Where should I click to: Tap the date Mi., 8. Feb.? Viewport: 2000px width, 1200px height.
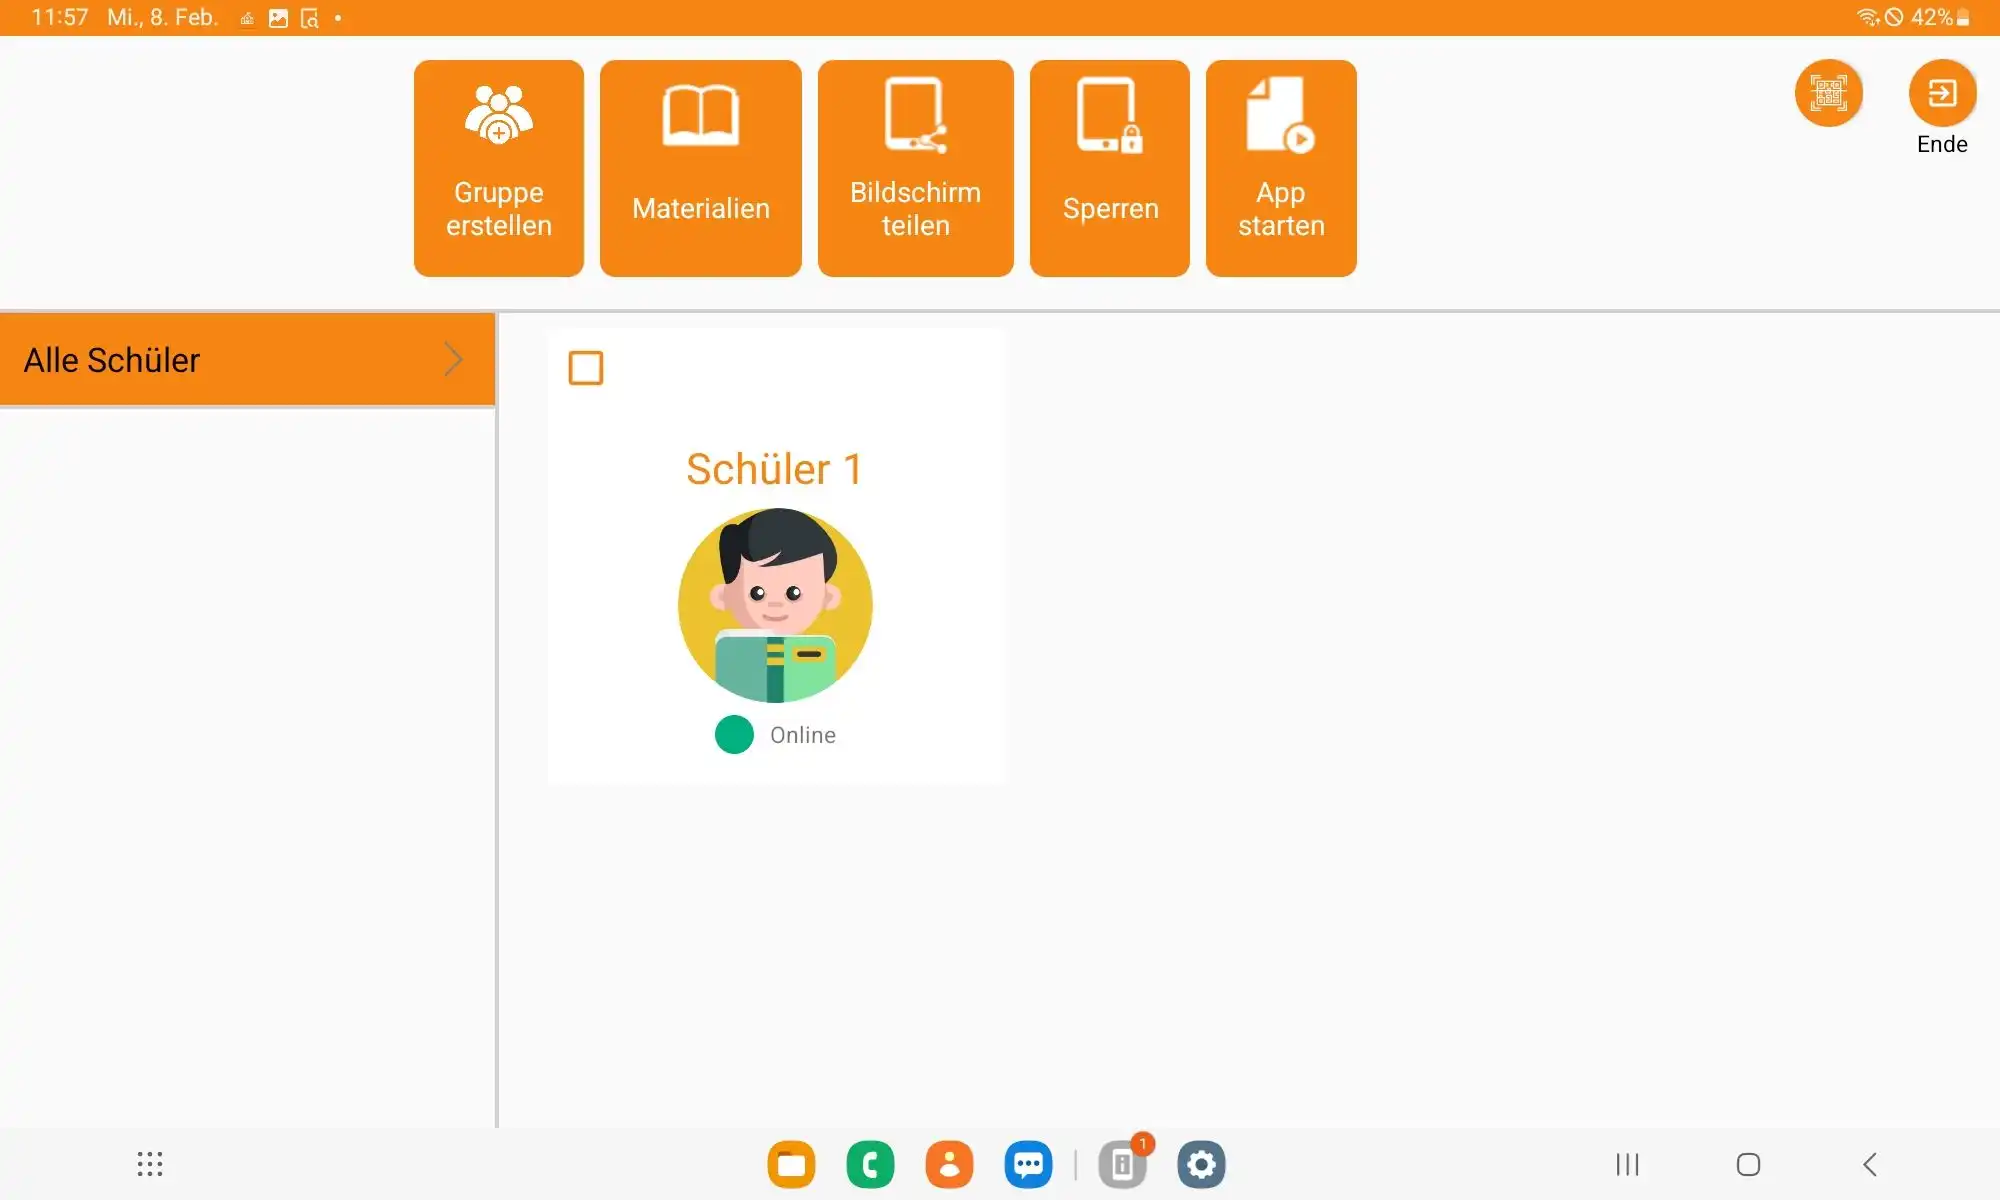point(162,17)
